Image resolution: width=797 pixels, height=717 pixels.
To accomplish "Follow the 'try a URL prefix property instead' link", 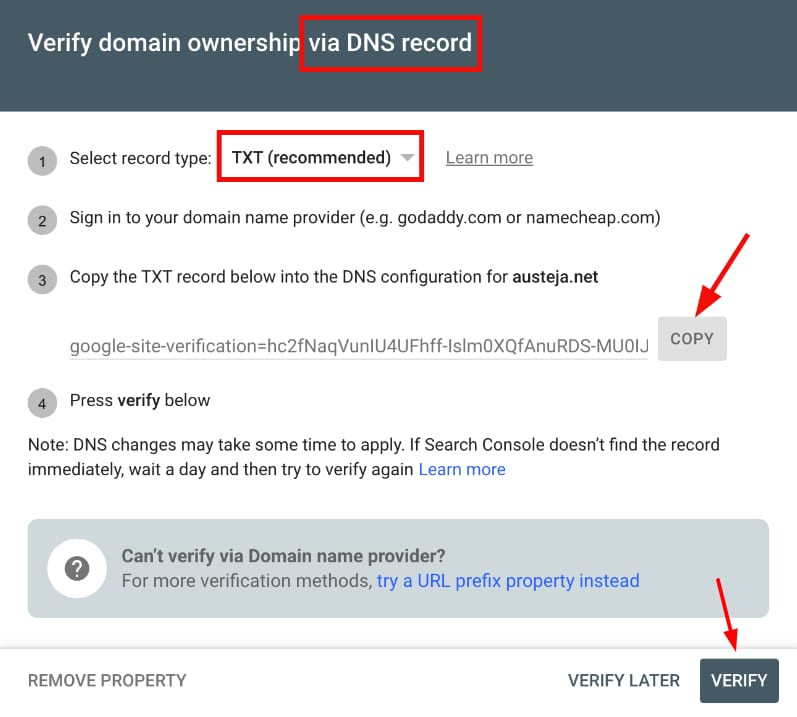I will click(x=508, y=580).
